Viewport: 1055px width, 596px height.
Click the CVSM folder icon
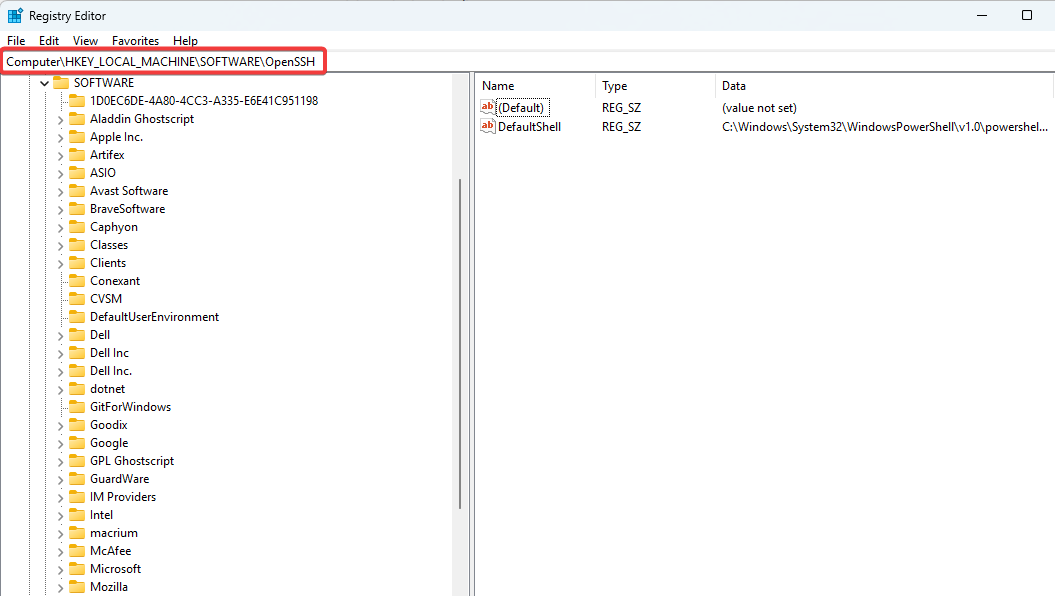point(77,299)
